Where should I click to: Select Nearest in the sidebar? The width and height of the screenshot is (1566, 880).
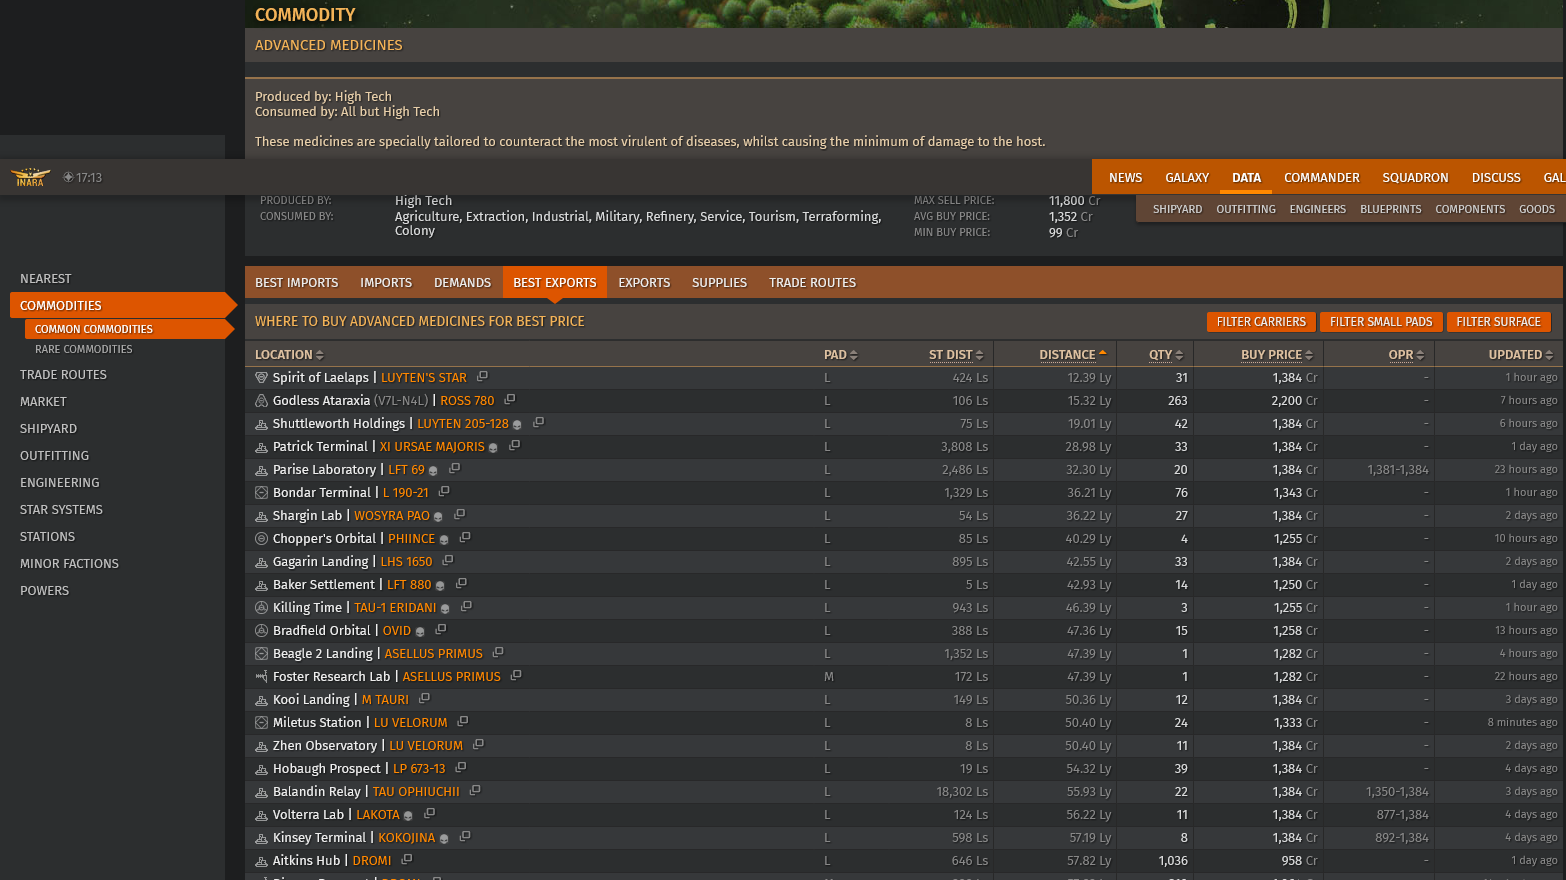click(46, 279)
